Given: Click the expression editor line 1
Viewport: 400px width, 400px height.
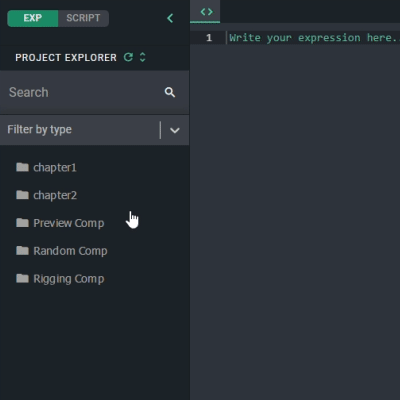Looking at the screenshot, I should [313, 38].
